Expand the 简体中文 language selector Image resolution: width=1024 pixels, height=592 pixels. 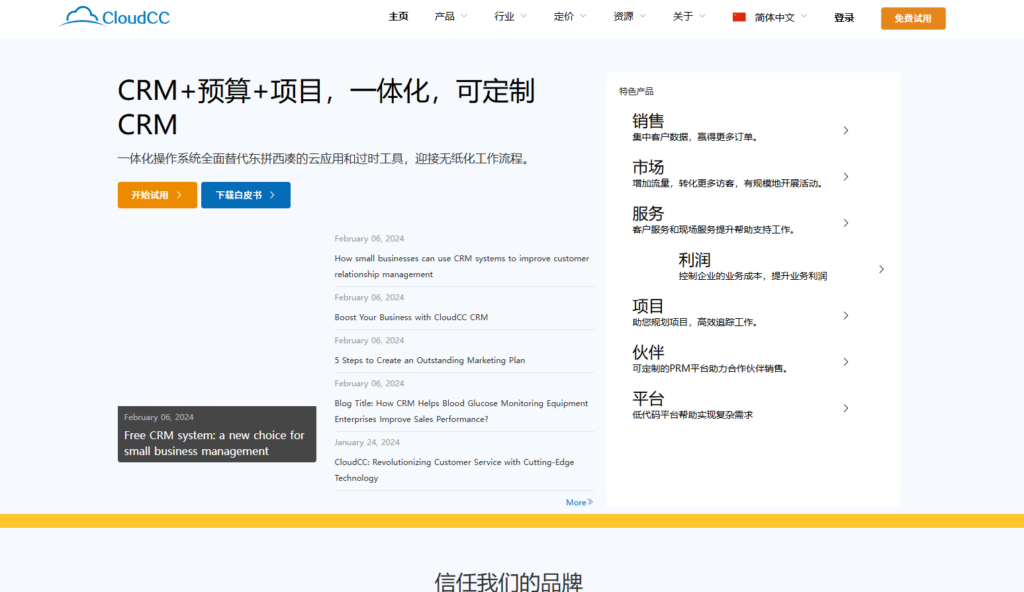coord(775,17)
